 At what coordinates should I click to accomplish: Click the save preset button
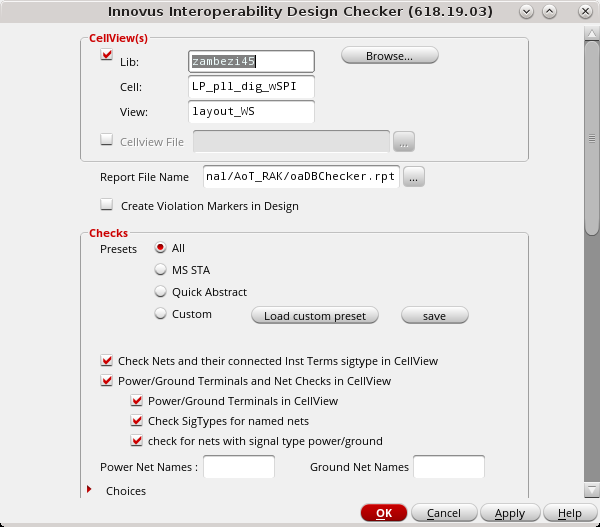click(x=434, y=315)
